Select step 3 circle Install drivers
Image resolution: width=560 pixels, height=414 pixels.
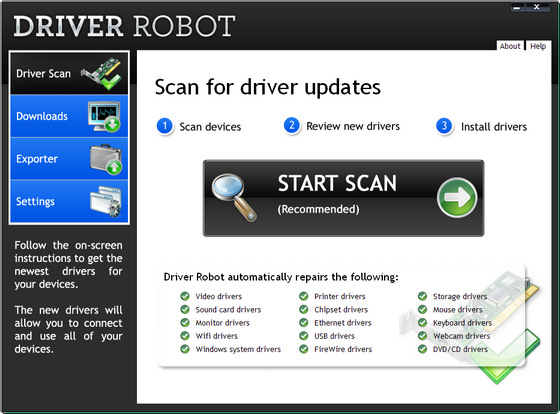click(x=444, y=126)
